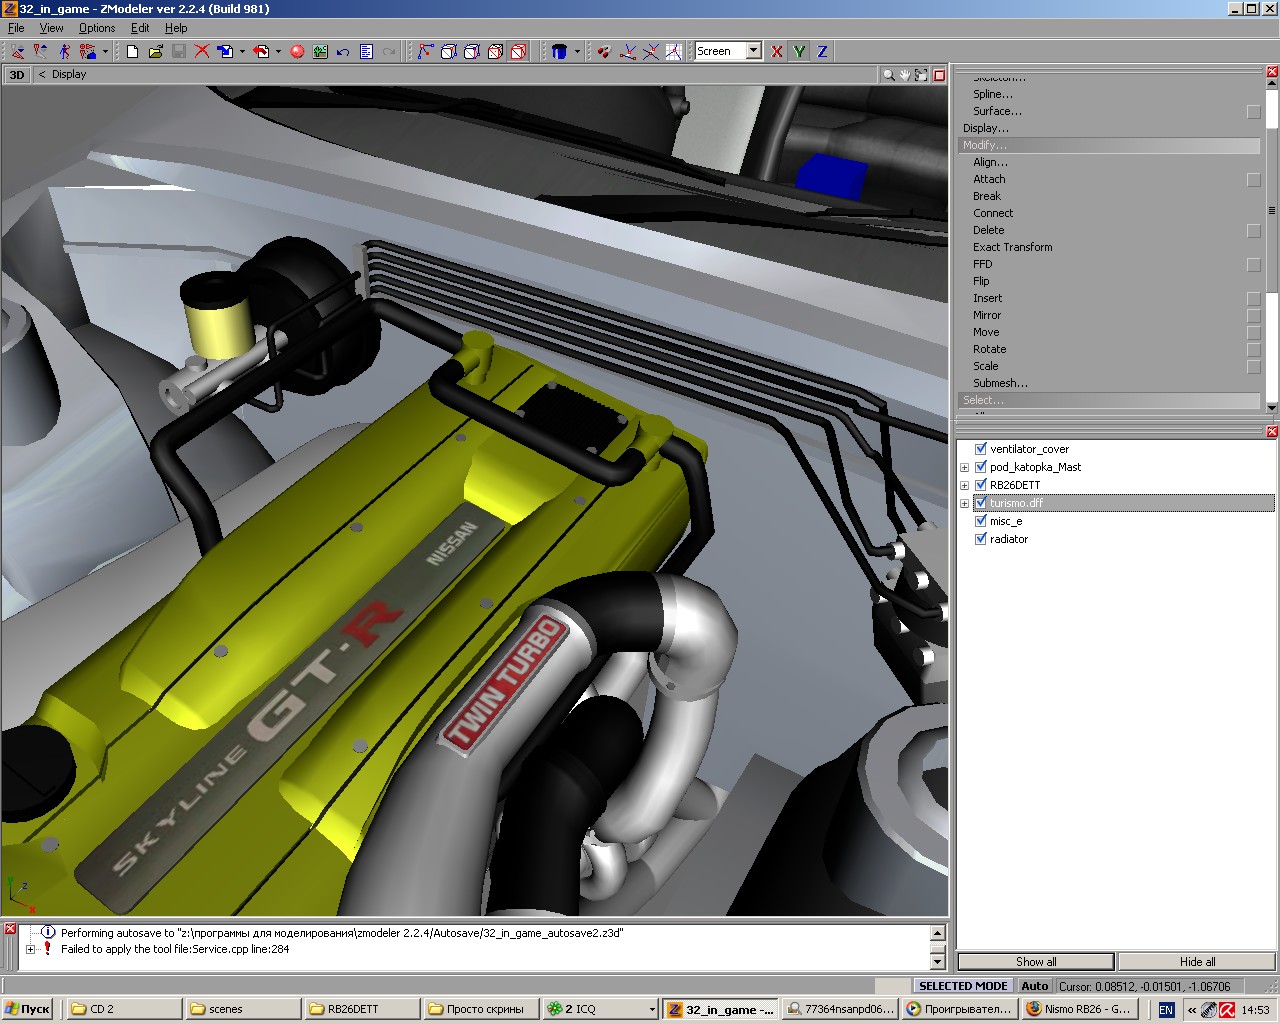Screen dimensions: 1280x1024
Task: Uncheck turismo.dff visibility checkbox
Action: click(981, 503)
